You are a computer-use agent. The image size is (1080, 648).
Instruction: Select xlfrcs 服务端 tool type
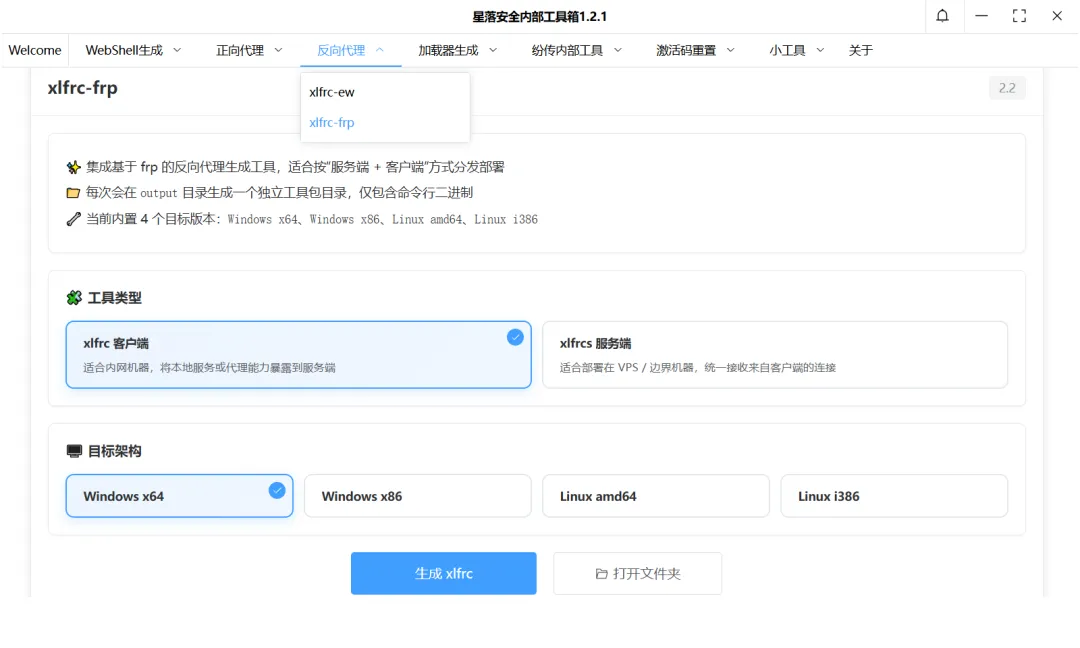click(x=775, y=355)
